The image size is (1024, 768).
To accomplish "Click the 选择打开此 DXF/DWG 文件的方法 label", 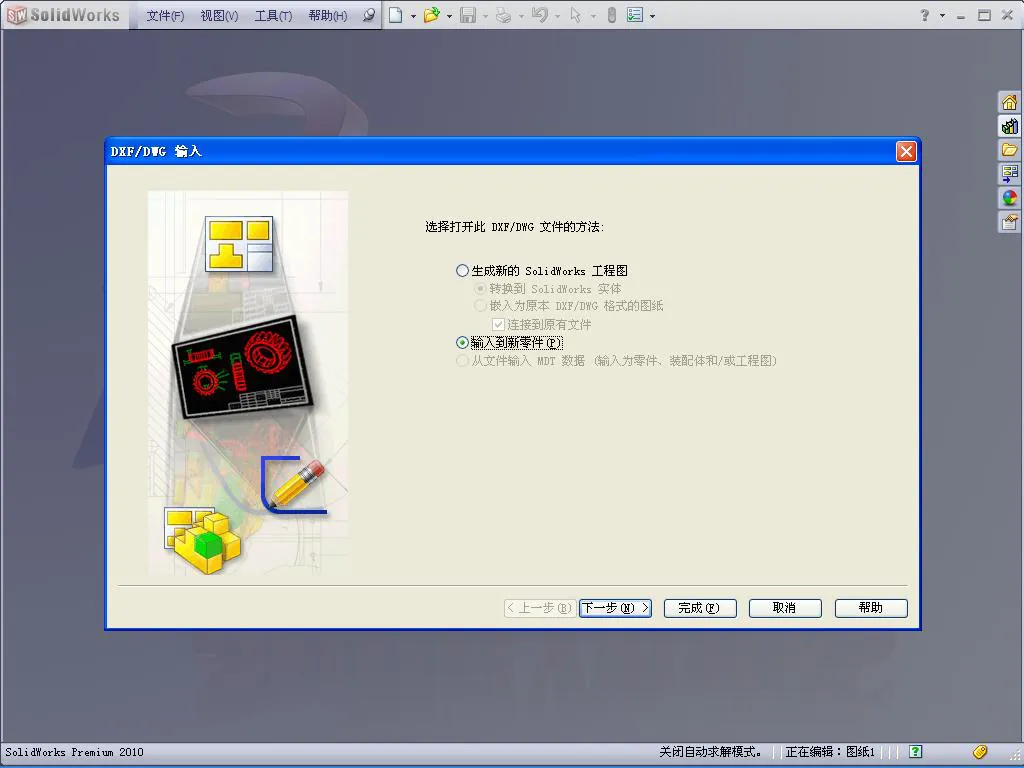I will pyautogui.click(x=515, y=227).
